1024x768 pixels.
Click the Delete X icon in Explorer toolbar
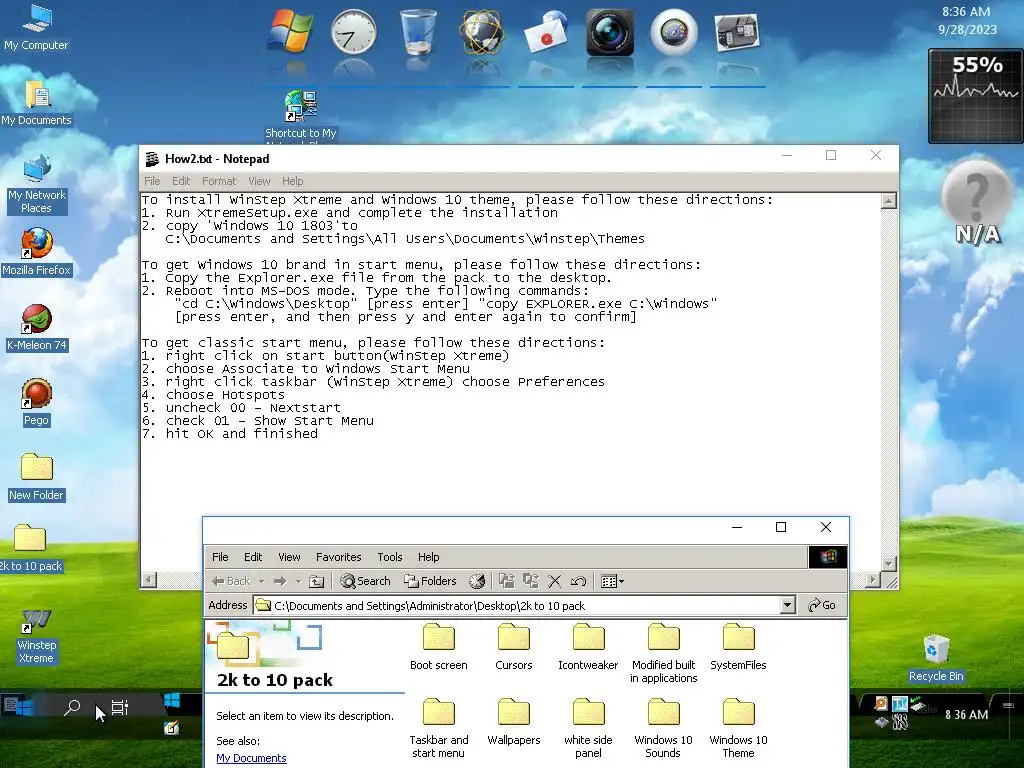click(x=554, y=581)
